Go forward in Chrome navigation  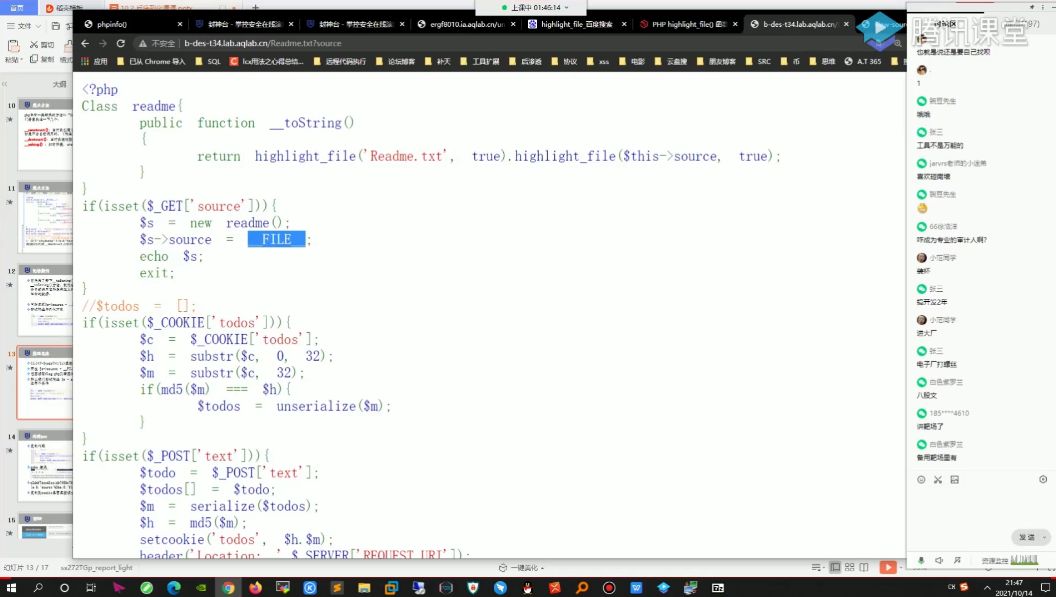point(102,43)
